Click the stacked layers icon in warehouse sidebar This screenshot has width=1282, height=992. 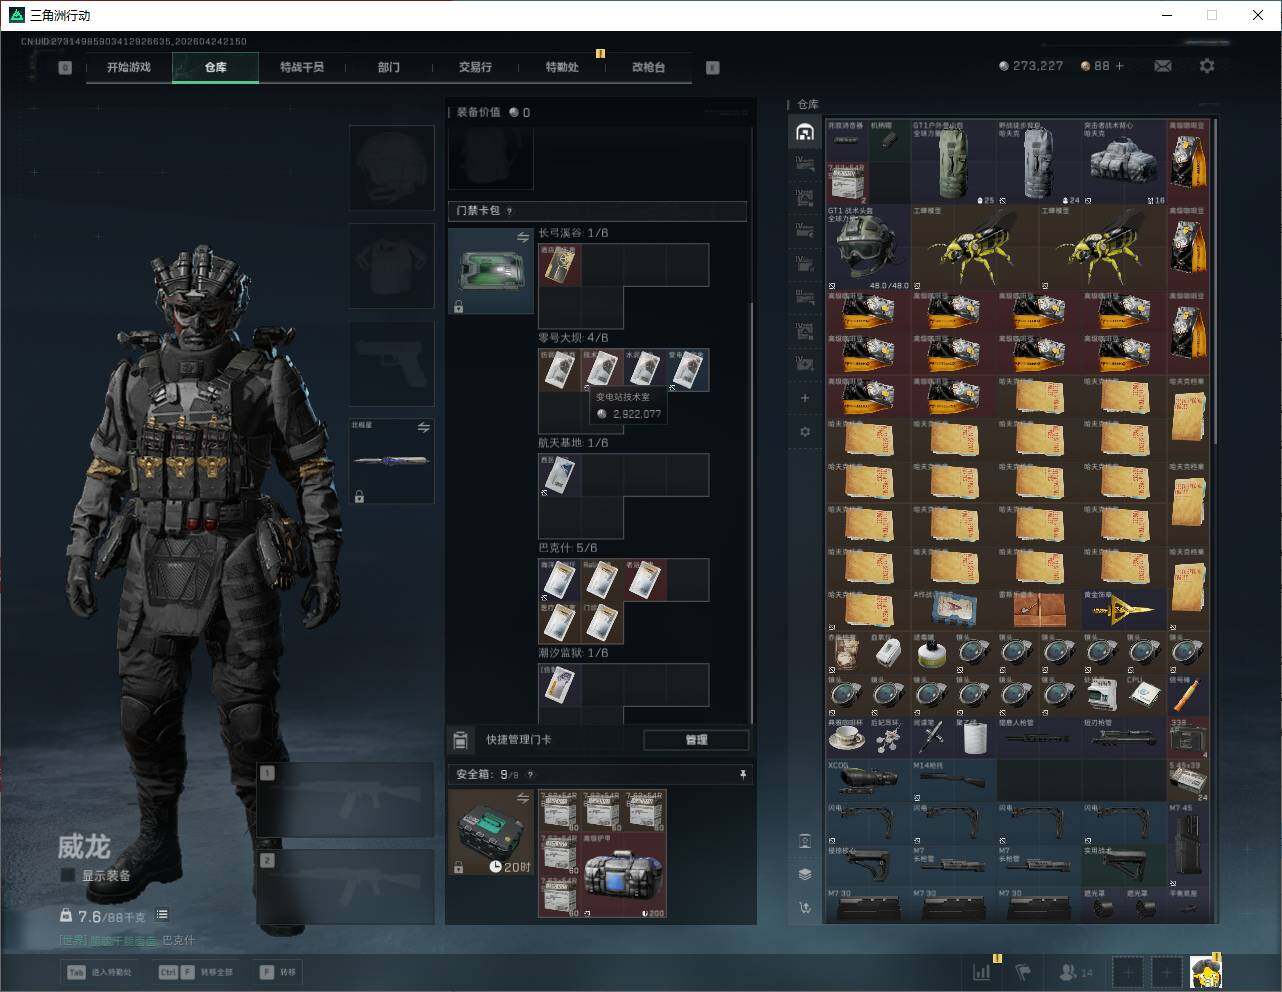(x=805, y=874)
